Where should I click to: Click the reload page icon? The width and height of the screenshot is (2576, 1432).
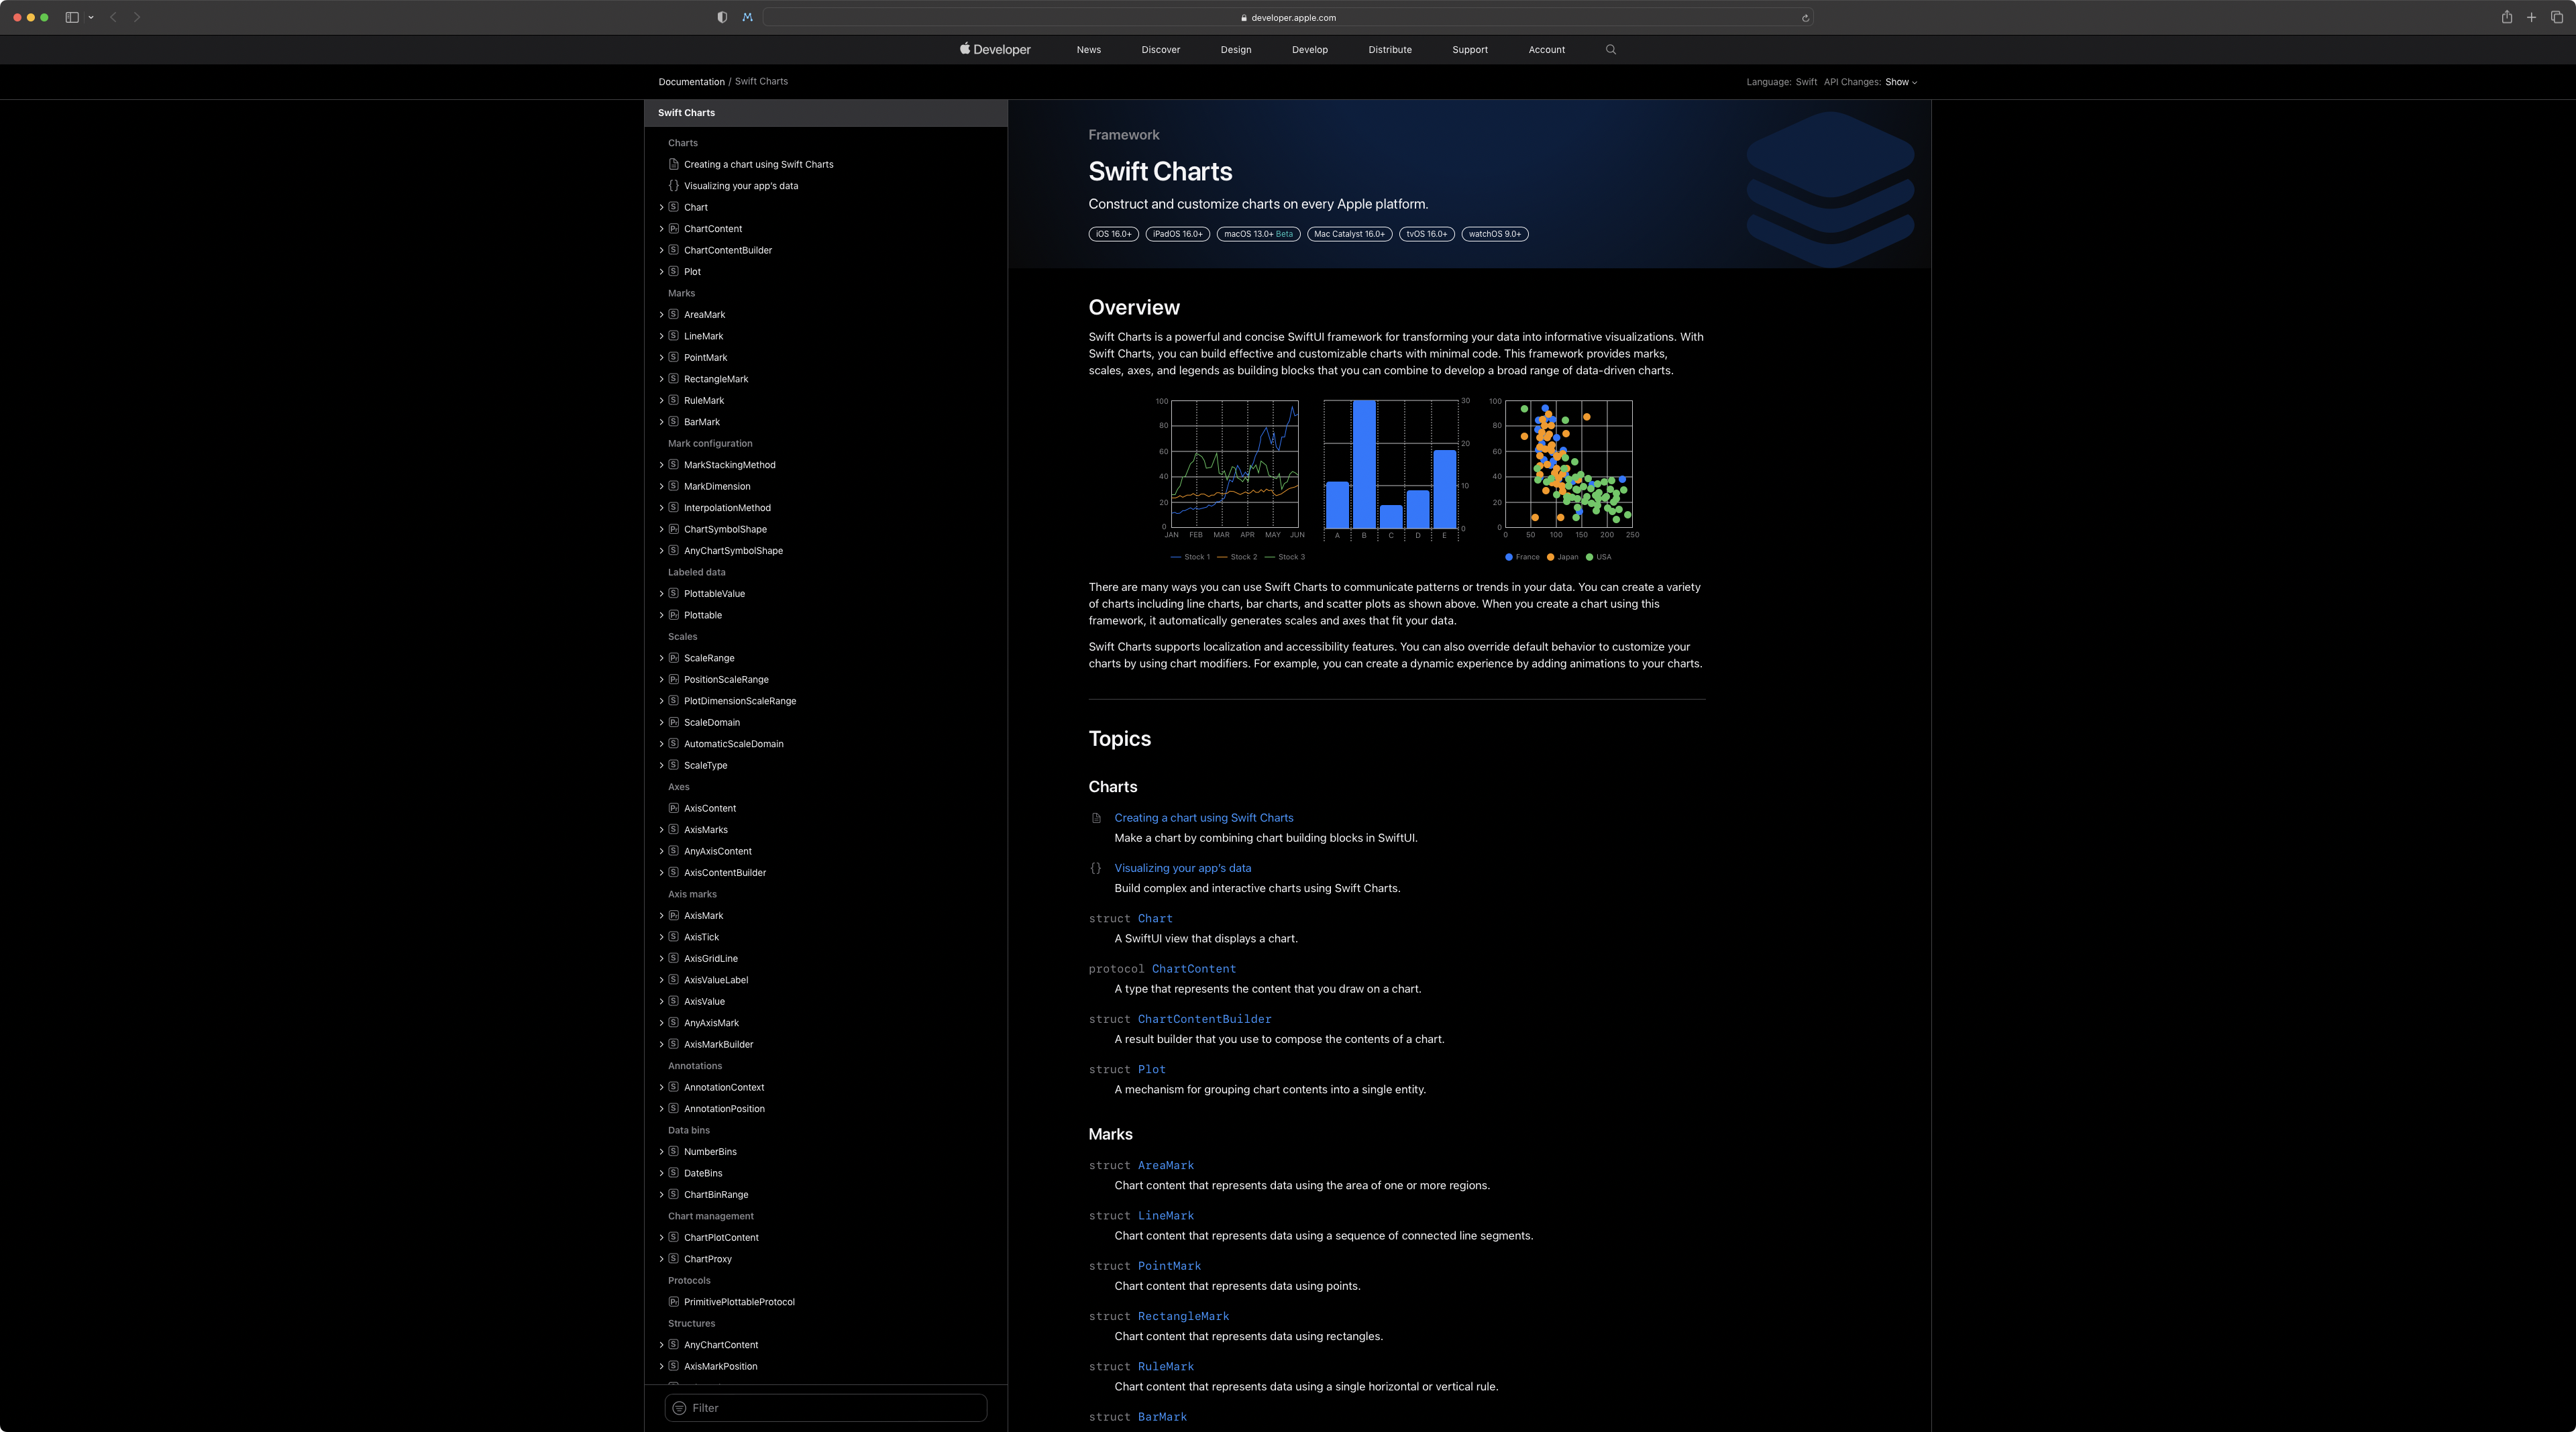coord(1805,18)
